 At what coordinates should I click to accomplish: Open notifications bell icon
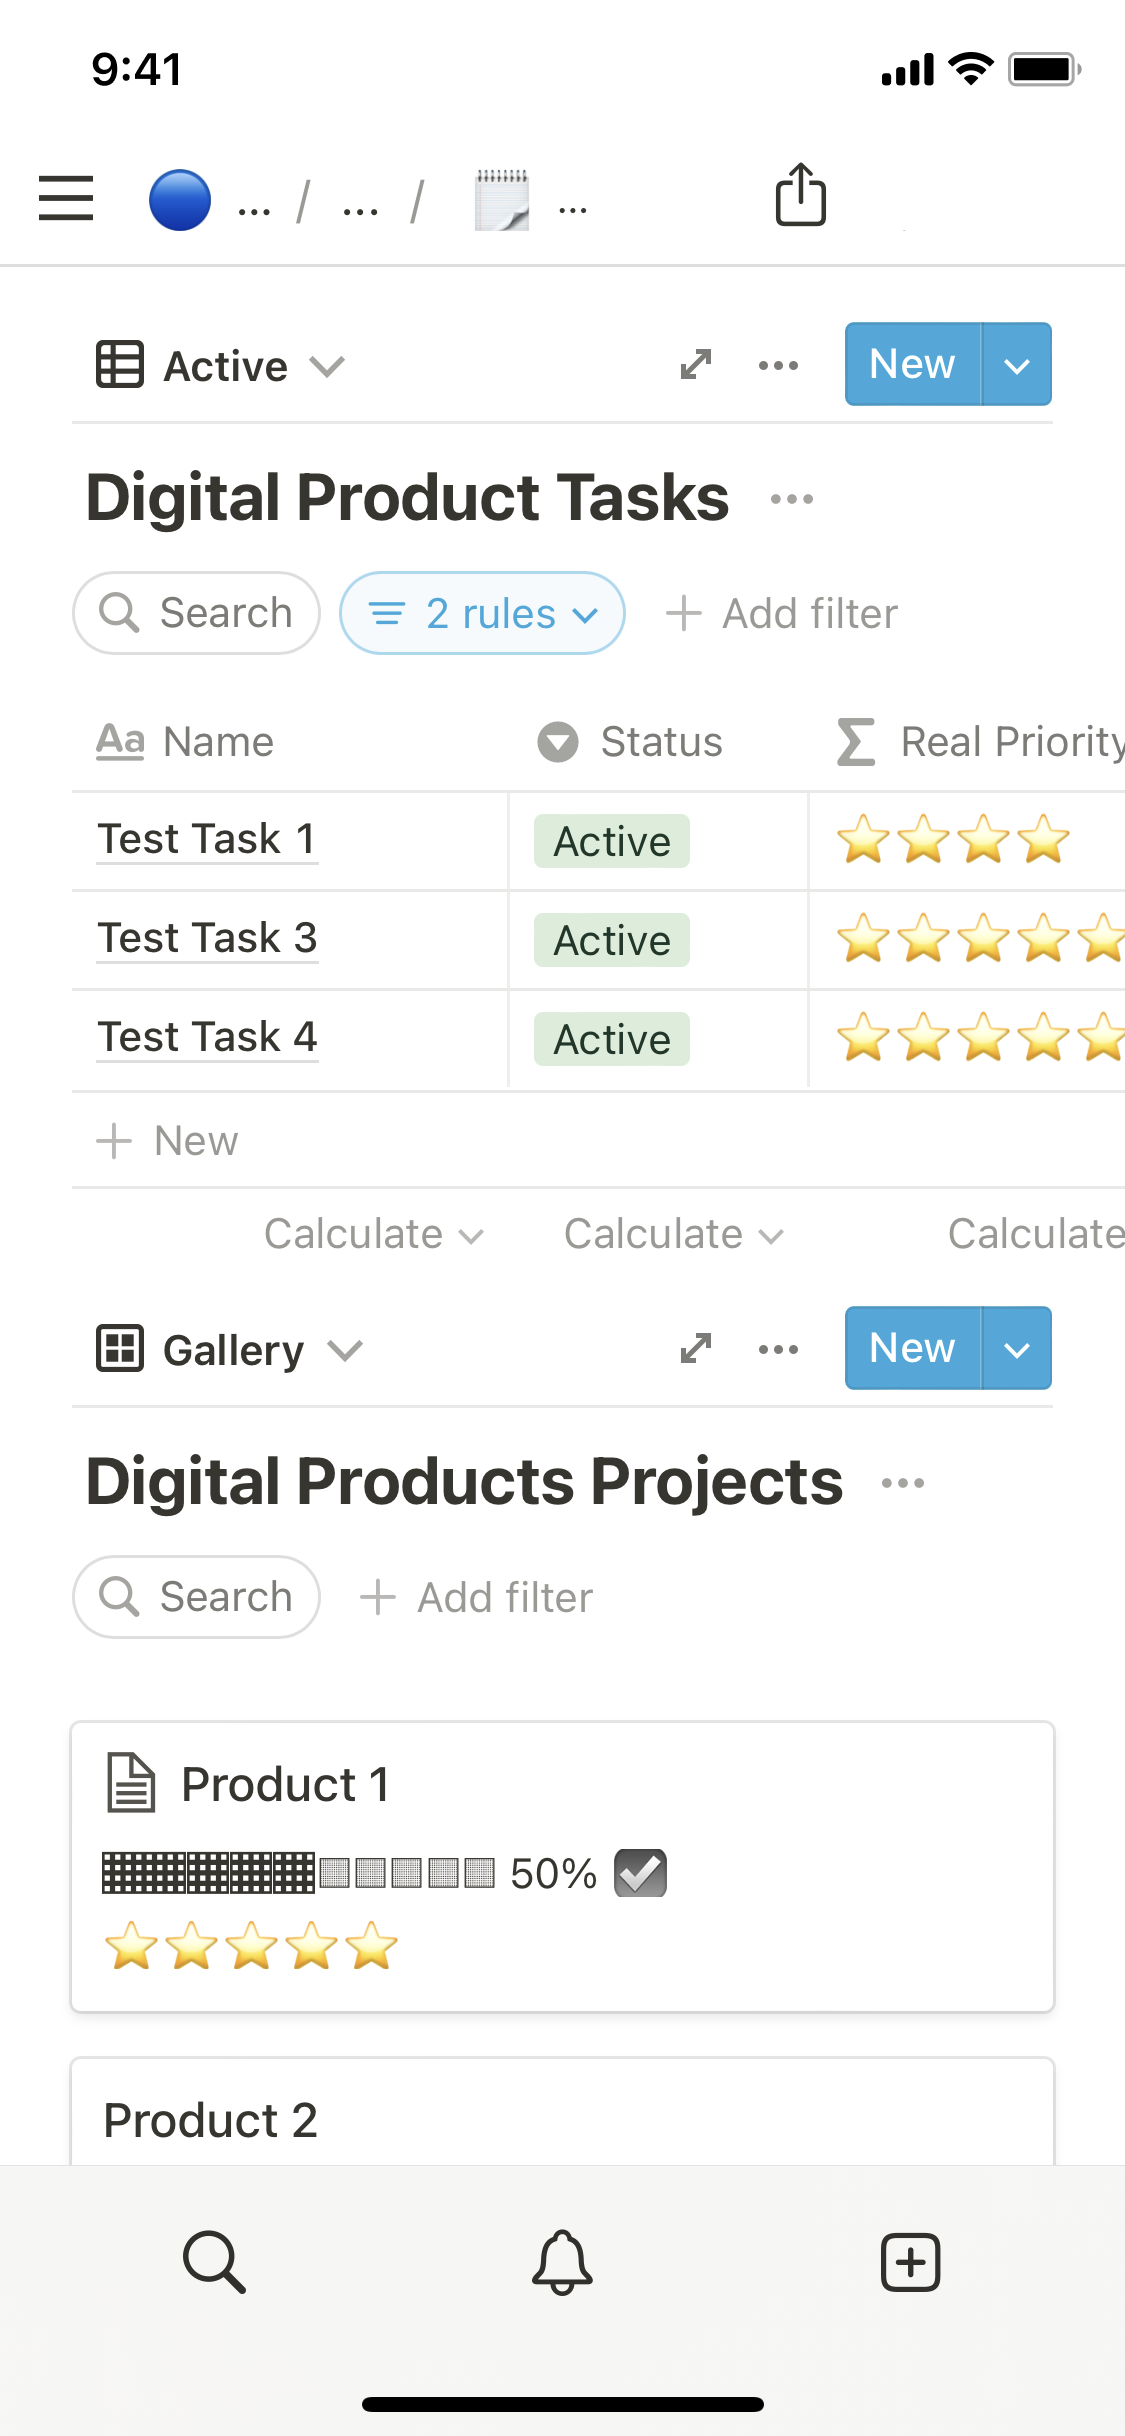(562, 2261)
